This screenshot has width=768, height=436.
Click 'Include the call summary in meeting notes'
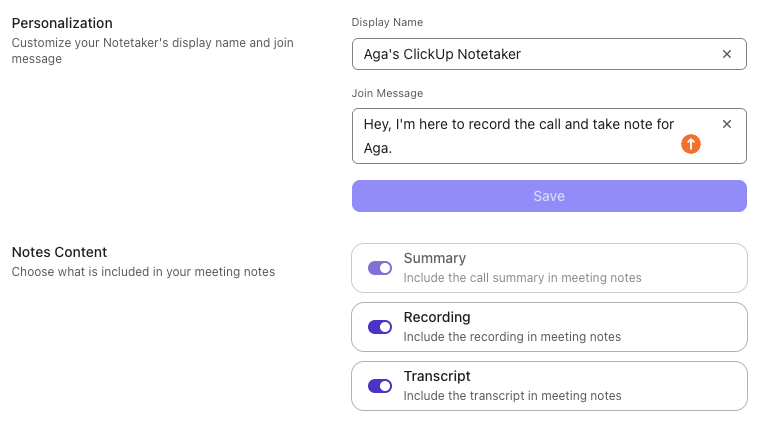pos(522,278)
